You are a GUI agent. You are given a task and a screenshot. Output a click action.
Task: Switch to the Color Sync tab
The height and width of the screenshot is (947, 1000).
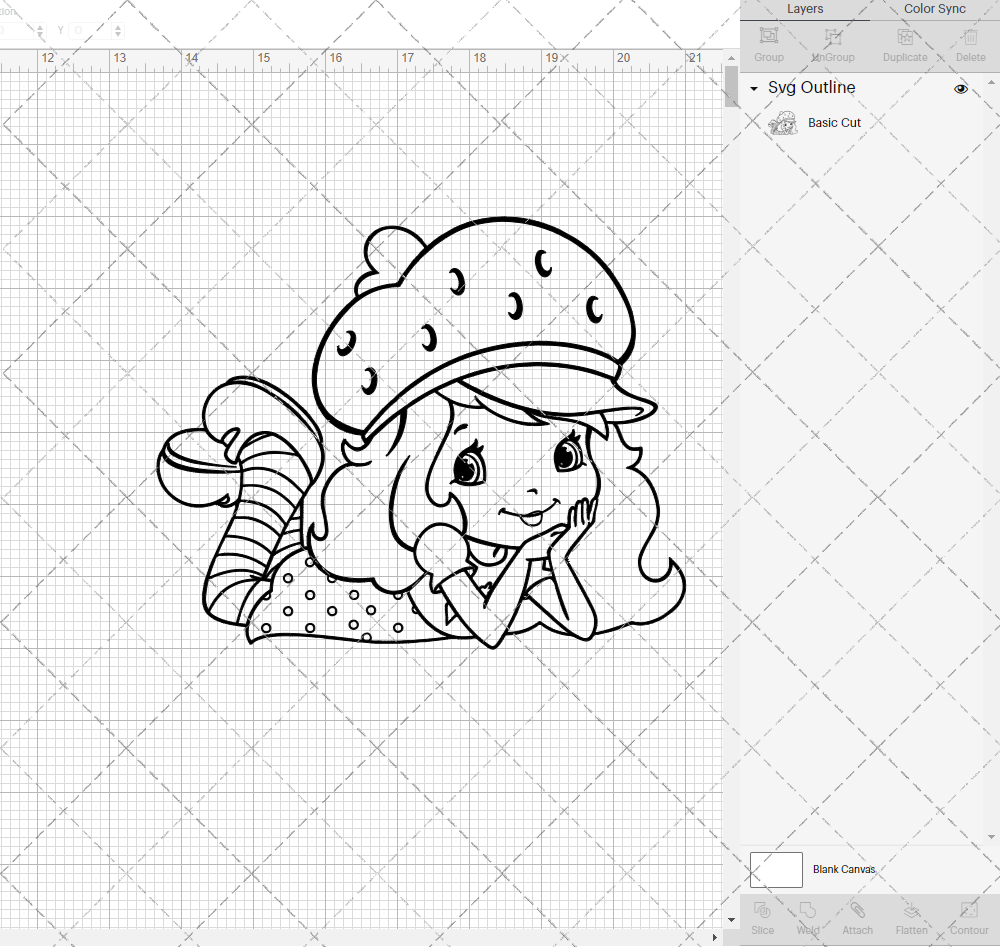[x=934, y=9]
